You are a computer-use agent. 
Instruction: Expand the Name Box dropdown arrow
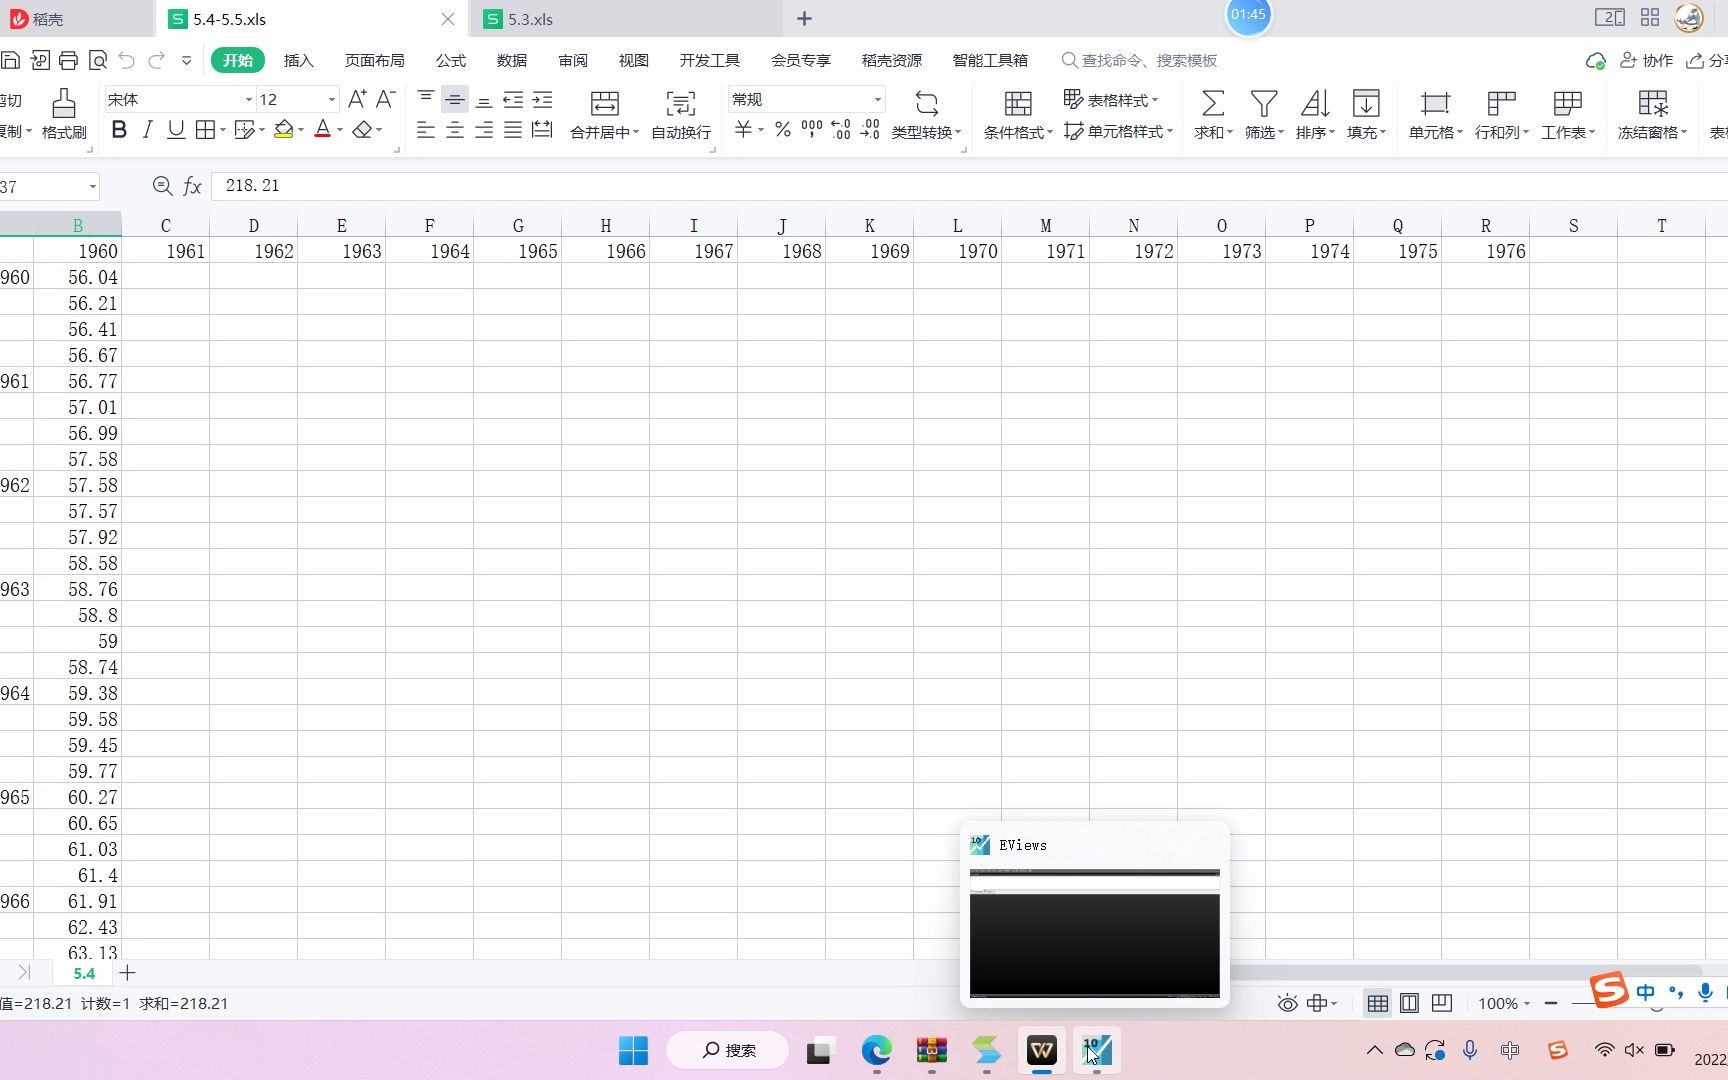[x=92, y=187]
